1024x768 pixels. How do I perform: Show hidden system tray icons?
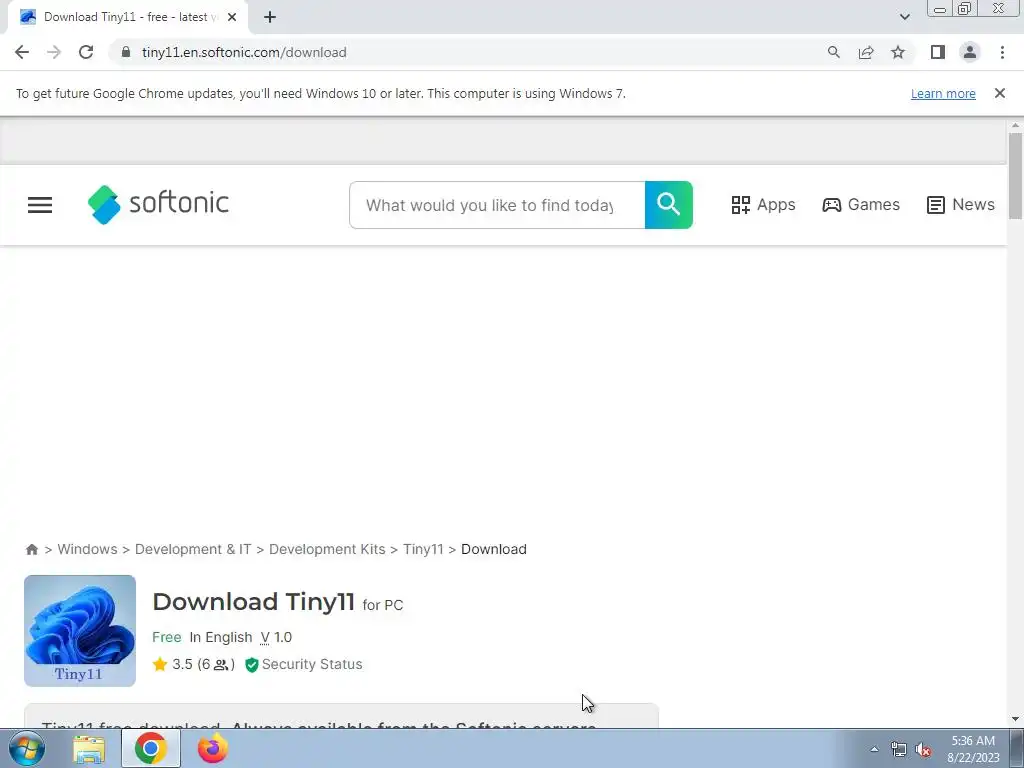coord(874,750)
